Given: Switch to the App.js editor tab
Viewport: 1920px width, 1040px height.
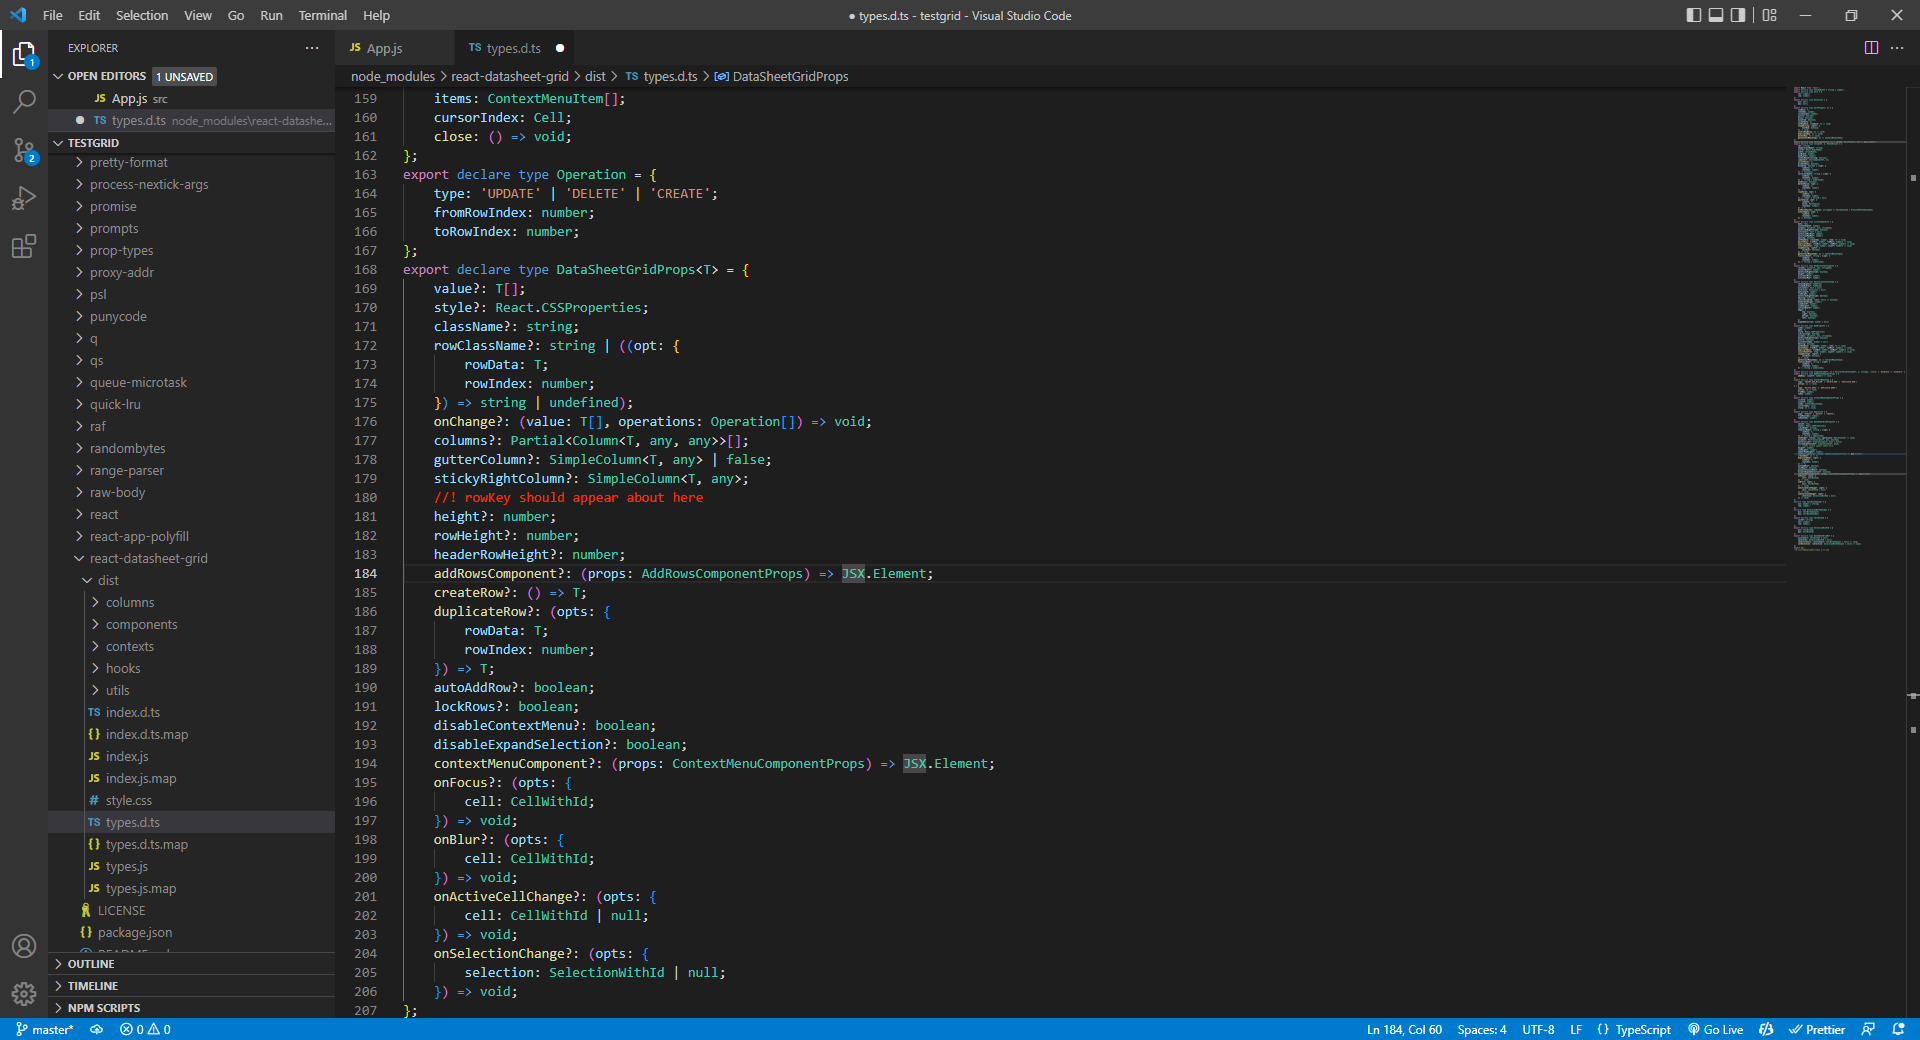Looking at the screenshot, I should (384, 48).
